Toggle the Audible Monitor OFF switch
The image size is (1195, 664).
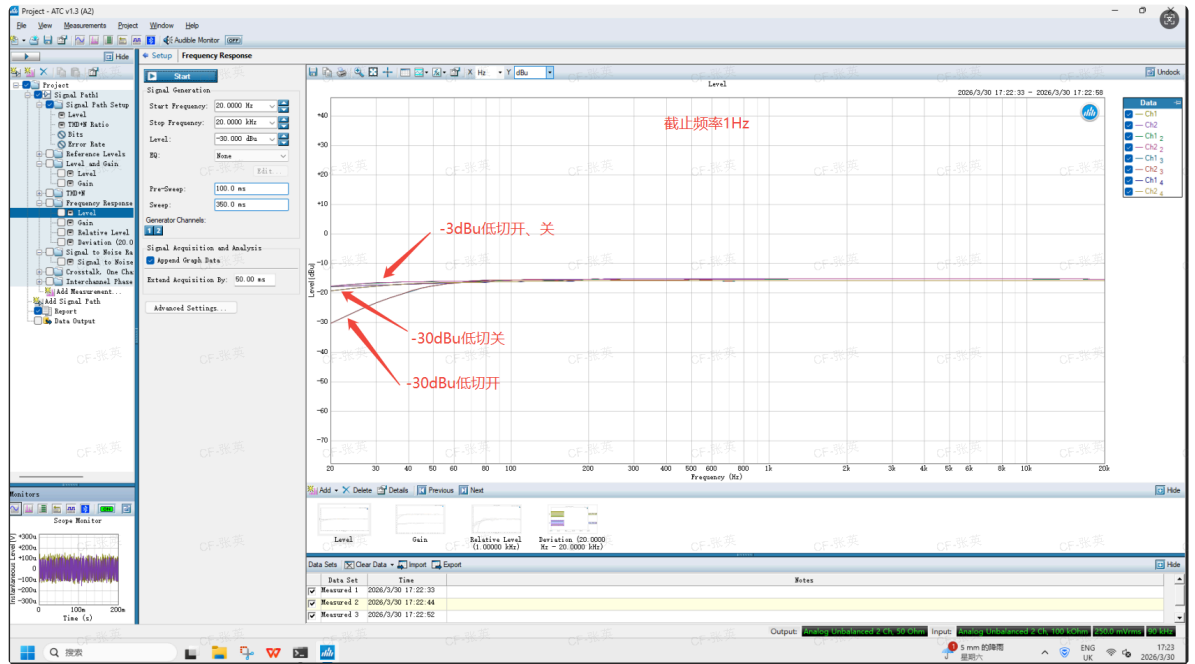coord(234,40)
